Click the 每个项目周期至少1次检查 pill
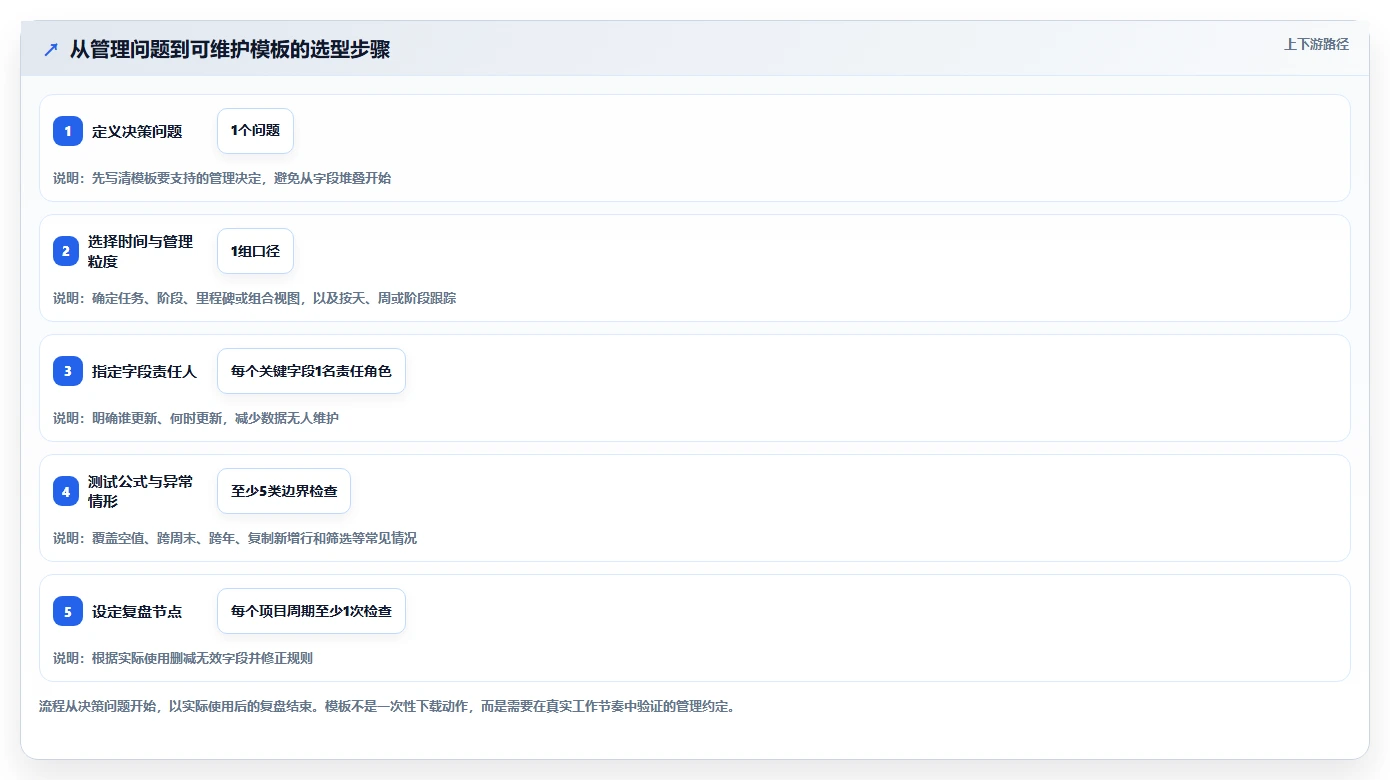 311,611
